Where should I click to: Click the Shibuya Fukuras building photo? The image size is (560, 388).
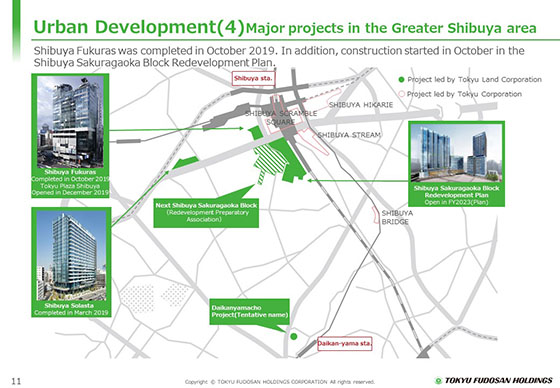point(70,122)
